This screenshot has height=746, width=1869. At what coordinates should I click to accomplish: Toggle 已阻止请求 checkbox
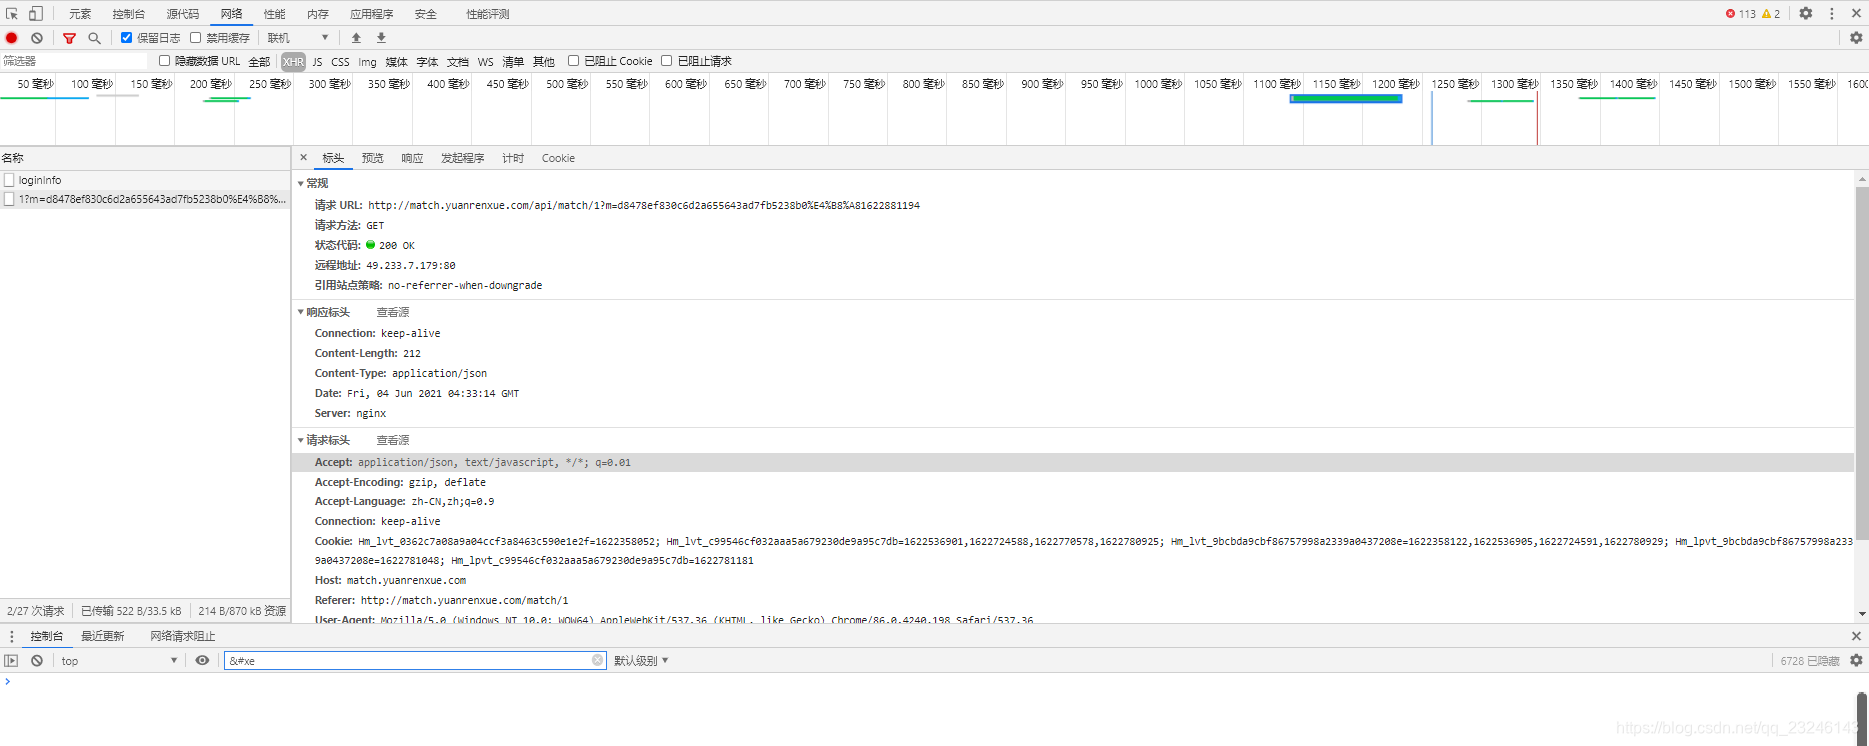(667, 61)
